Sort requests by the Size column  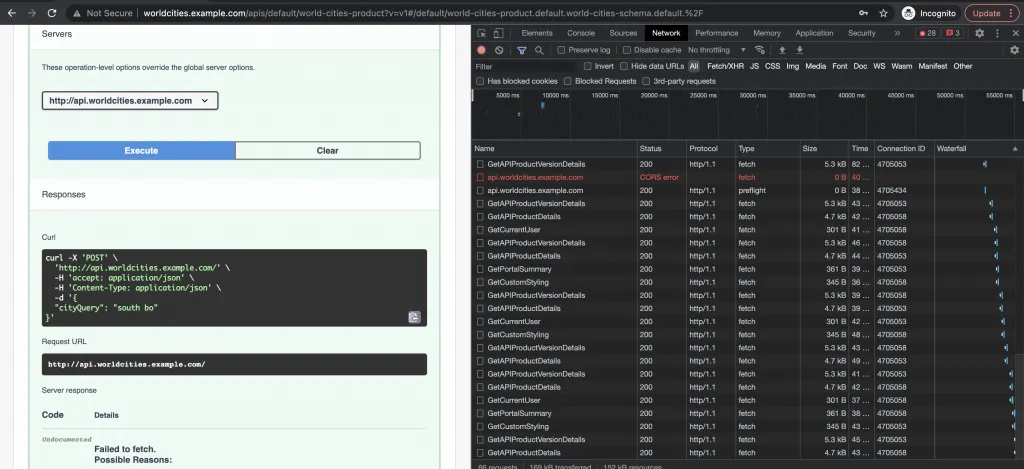[824, 149]
